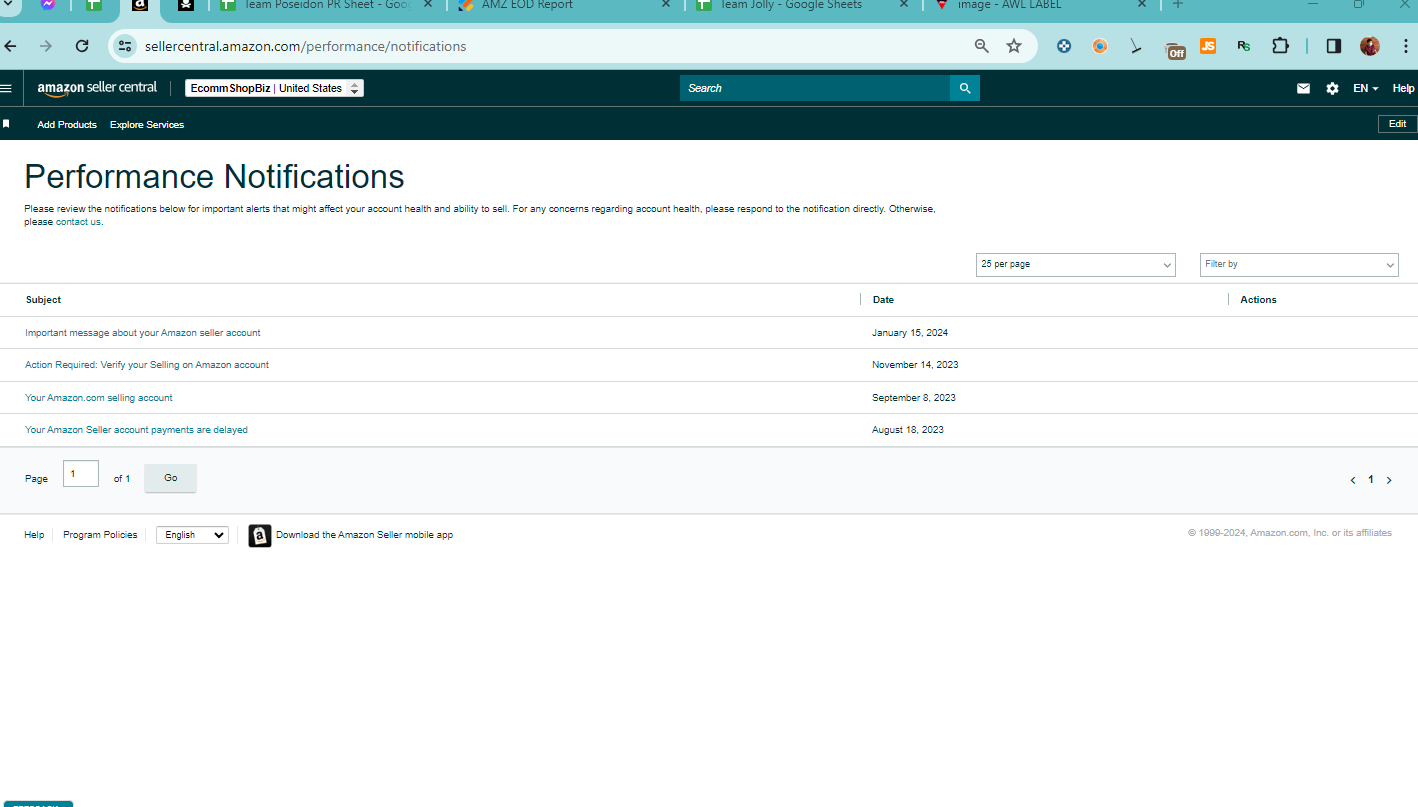Click the current page number 1 in pagination
This screenshot has width=1418, height=807.
point(1371,480)
